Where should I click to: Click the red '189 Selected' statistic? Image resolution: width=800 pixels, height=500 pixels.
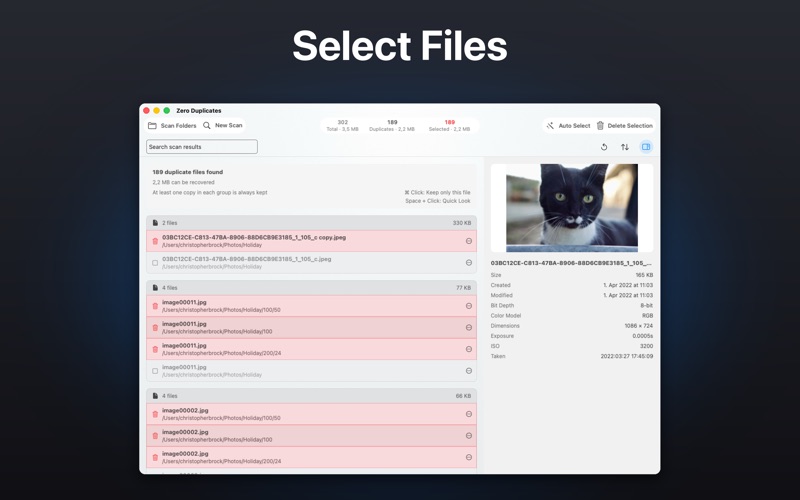pyautogui.click(x=449, y=126)
